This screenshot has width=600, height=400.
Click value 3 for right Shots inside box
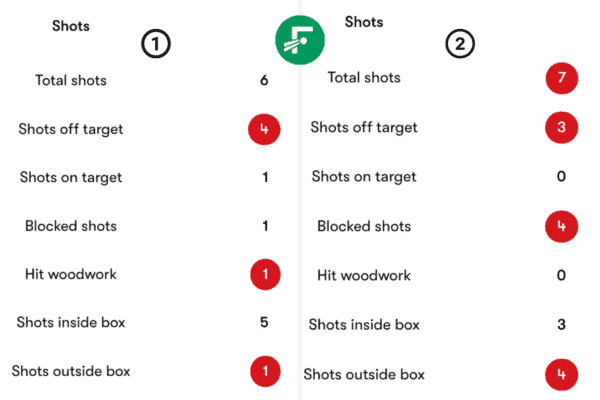point(561,325)
